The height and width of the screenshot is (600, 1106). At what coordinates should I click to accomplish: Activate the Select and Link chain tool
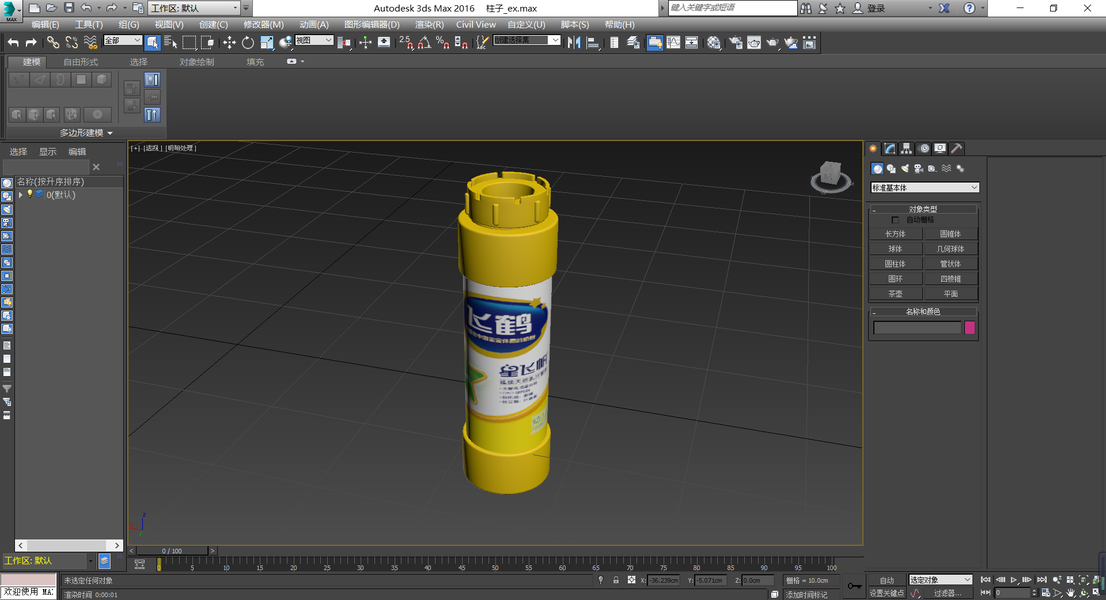(53, 42)
